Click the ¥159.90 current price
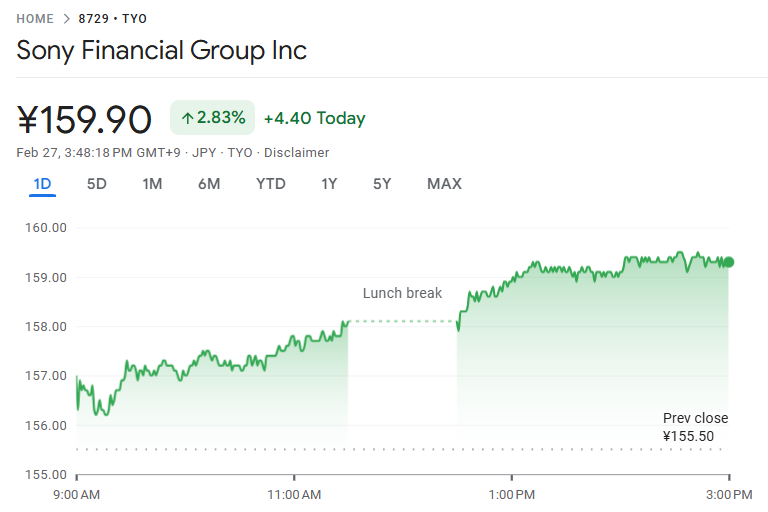768x512 pixels. pos(85,120)
